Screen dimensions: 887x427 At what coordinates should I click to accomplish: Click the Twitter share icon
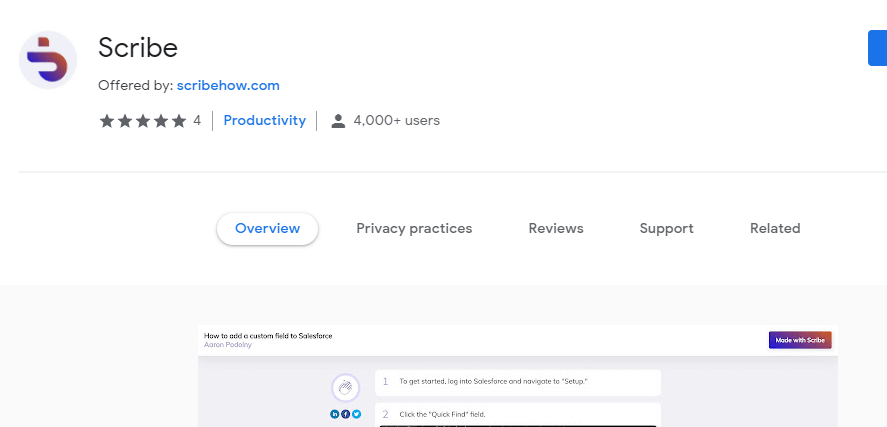click(356, 414)
